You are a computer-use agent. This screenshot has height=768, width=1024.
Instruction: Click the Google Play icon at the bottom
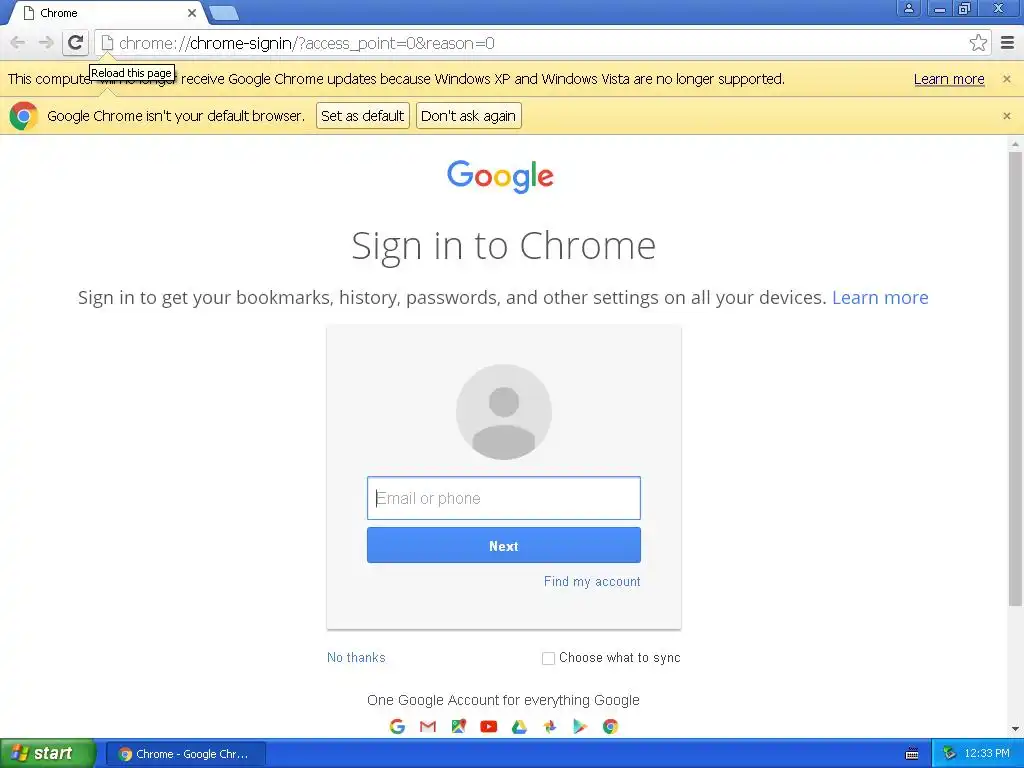tap(580, 726)
